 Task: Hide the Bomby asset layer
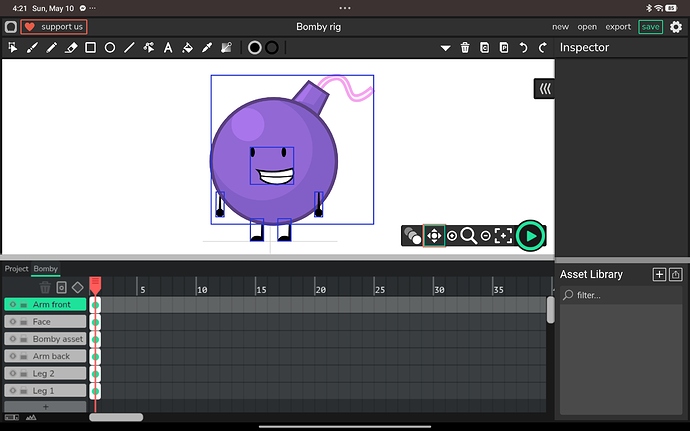coord(13,339)
